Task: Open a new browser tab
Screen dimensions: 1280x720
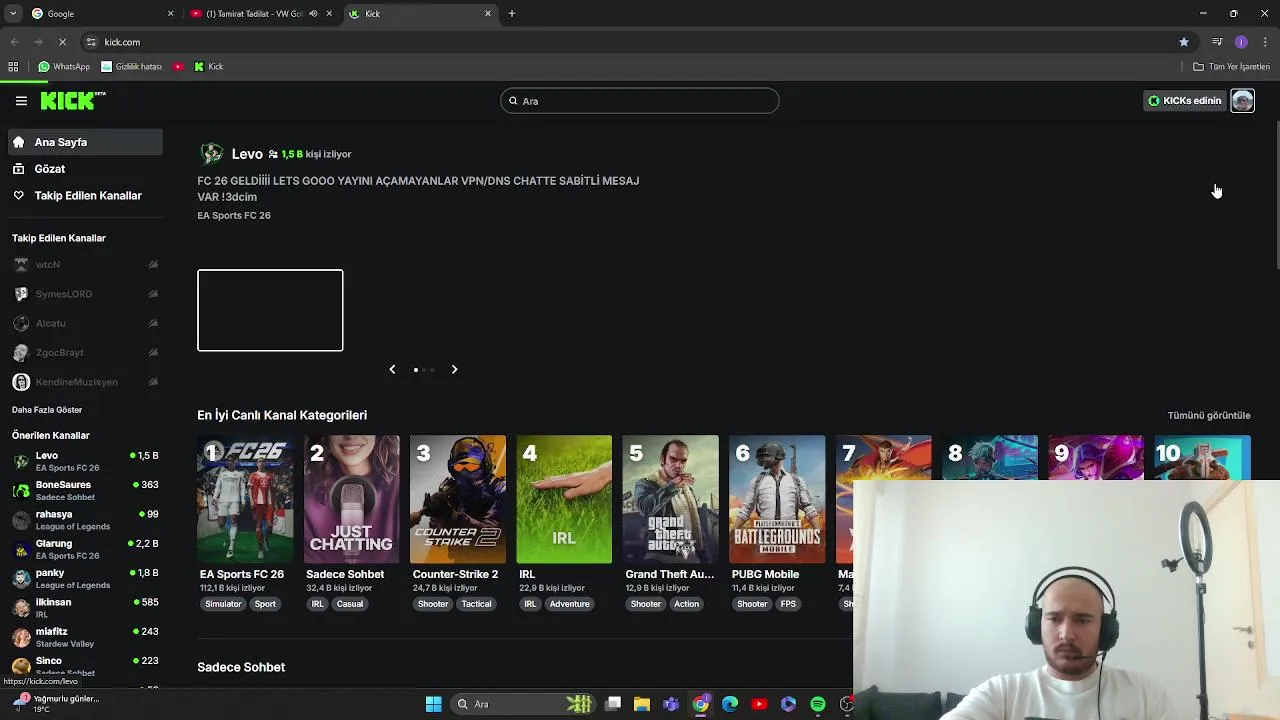Action: pos(511,14)
